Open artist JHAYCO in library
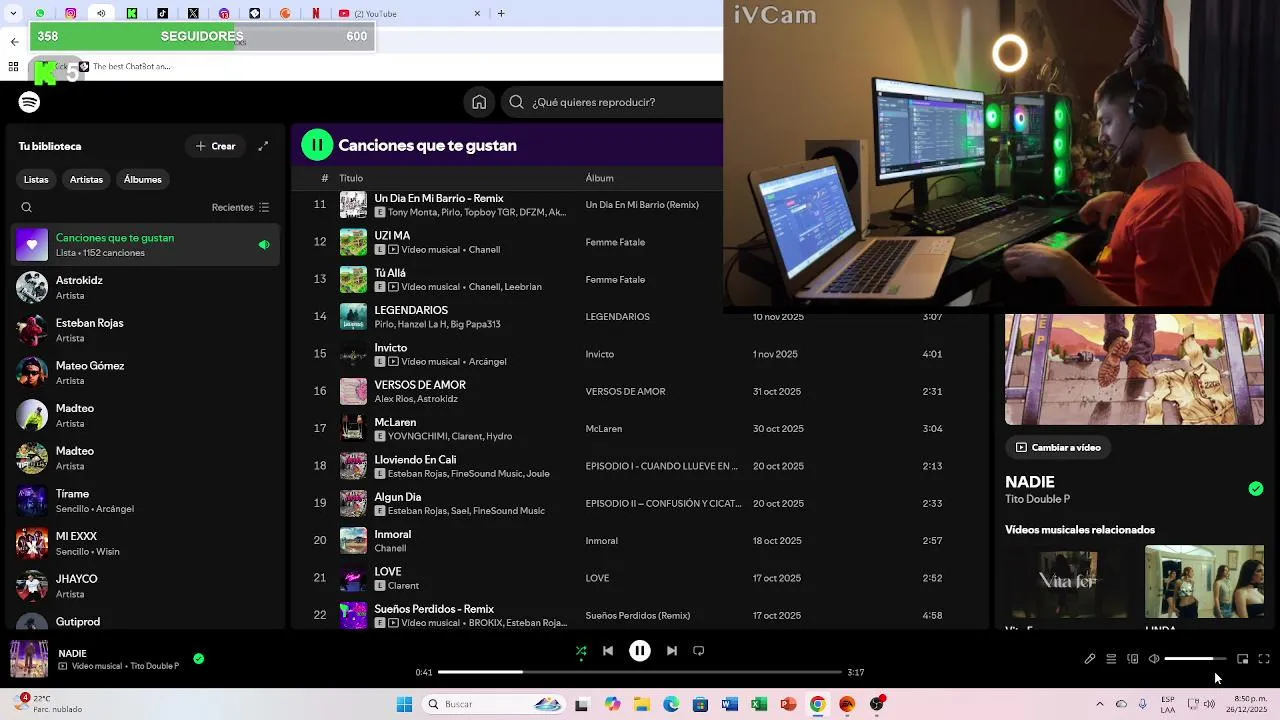The height and width of the screenshot is (720, 1280). pyautogui.click(x=145, y=586)
